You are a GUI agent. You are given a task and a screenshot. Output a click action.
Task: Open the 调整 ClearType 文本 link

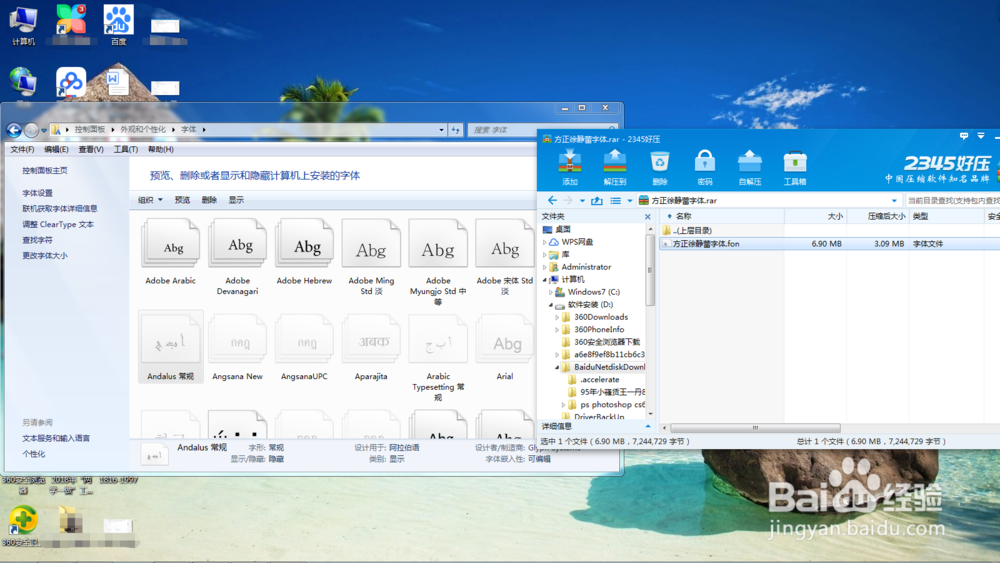pos(58,224)
